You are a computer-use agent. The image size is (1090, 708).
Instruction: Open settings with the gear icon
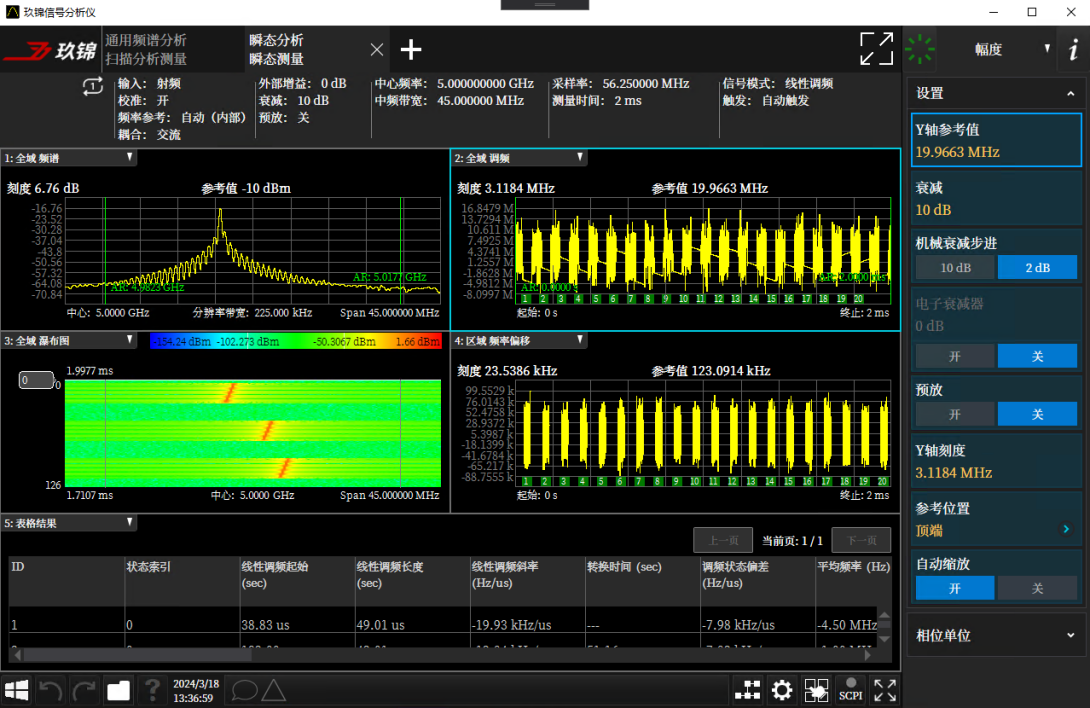(782, 690)
